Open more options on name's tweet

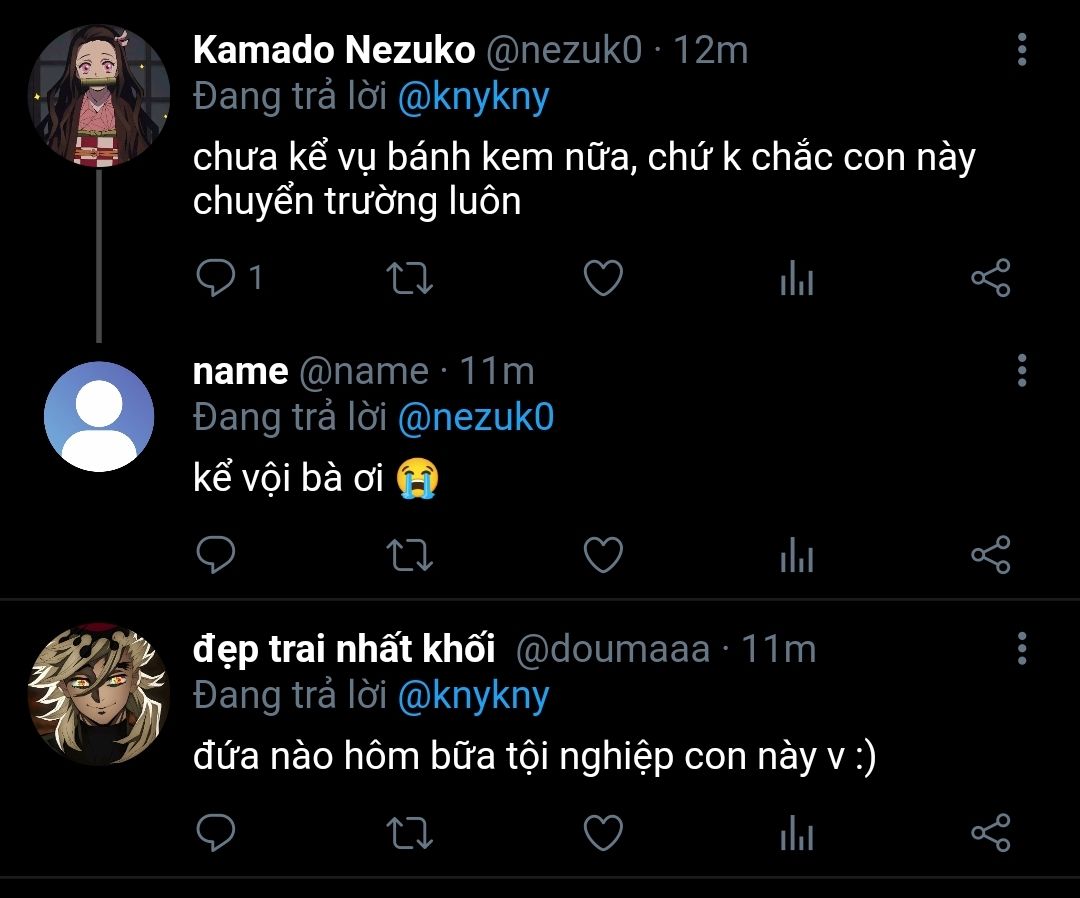1021,370
